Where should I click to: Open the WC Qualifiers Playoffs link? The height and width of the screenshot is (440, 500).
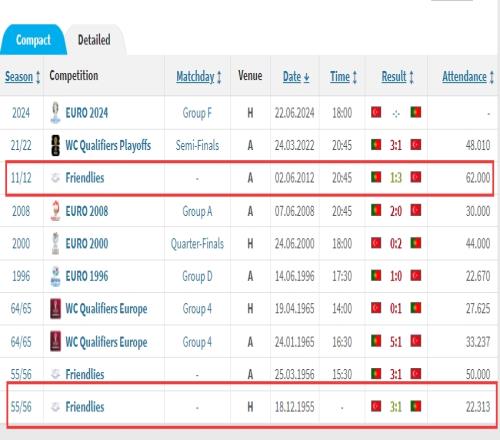108,145
